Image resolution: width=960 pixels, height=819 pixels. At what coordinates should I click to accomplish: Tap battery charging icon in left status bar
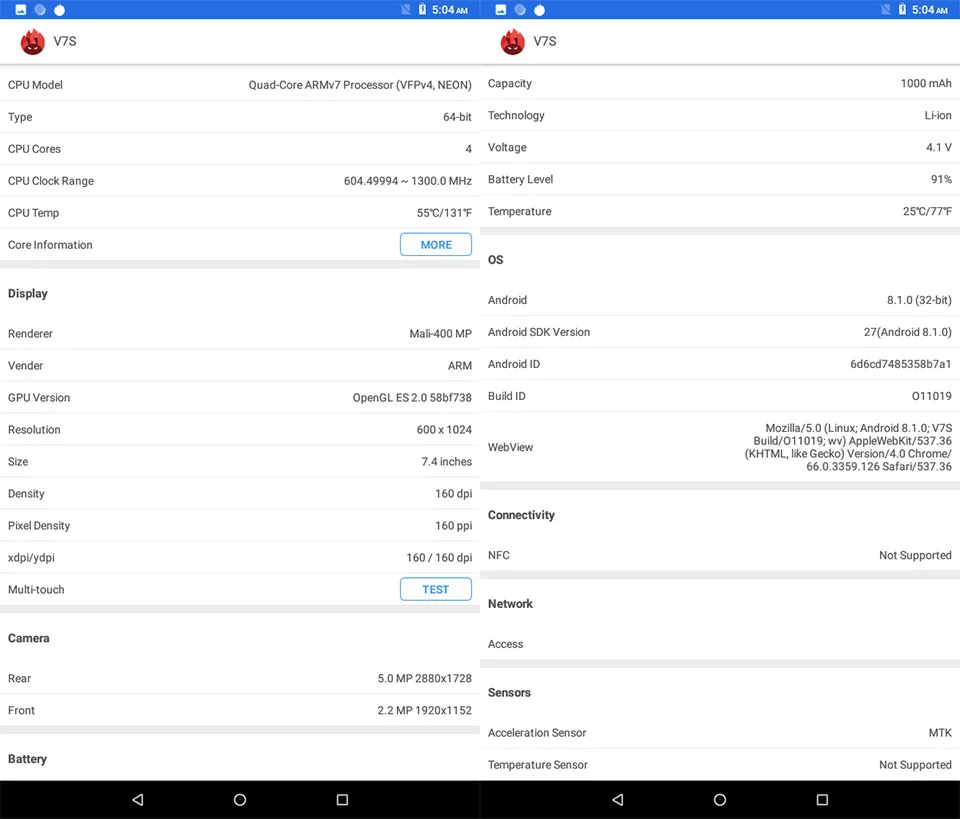422,9
